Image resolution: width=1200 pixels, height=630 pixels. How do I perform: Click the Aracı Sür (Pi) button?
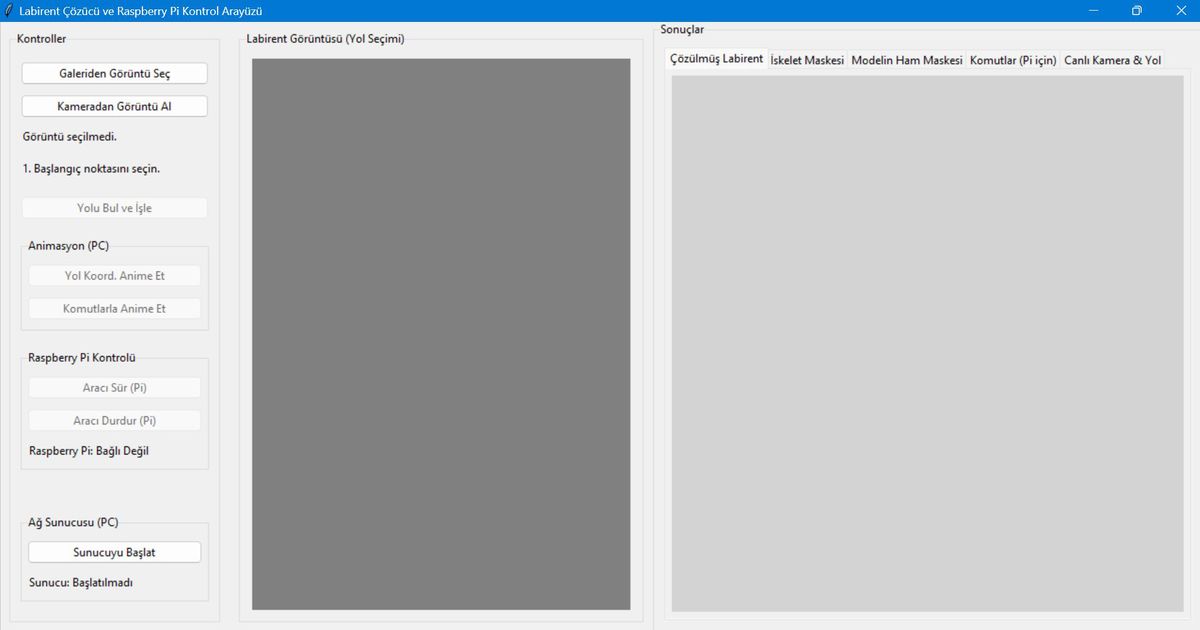point(115,388)
